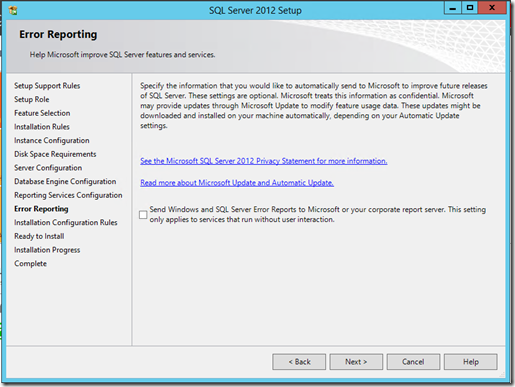Select Instance Configuration step

[52, 140]
